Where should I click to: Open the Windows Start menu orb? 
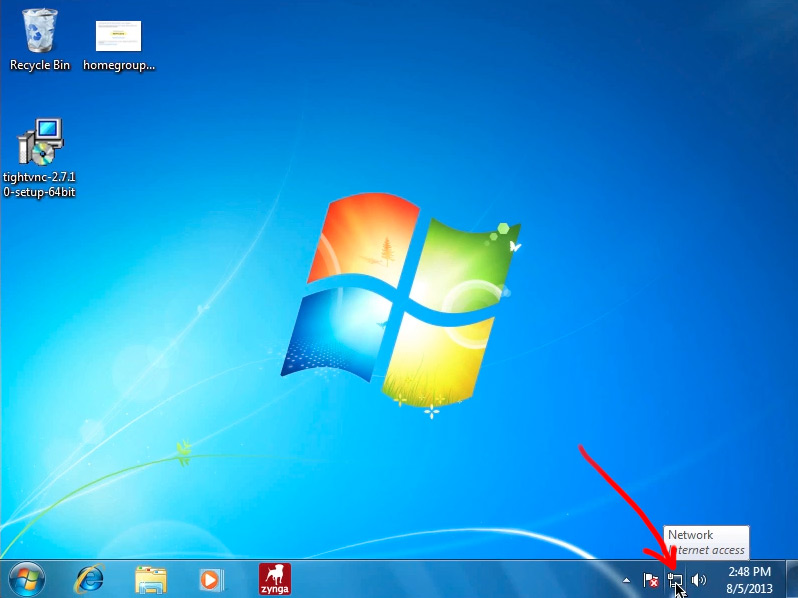(27, 579)
